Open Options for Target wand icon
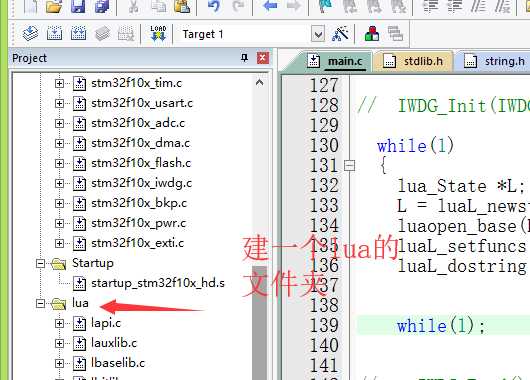Screen dimensions: 530x380 click(340, 33)
